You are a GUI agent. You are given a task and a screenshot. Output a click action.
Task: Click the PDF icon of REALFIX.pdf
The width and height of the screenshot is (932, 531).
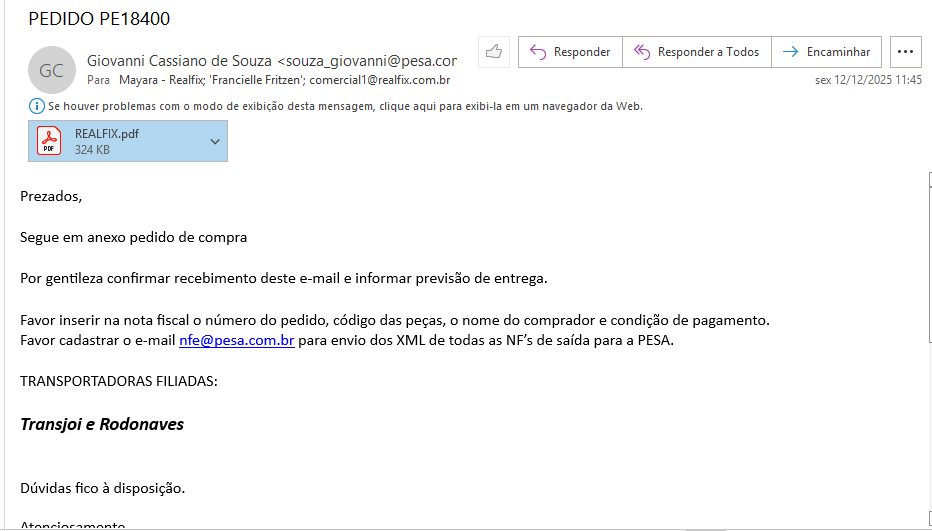(49, 141)
